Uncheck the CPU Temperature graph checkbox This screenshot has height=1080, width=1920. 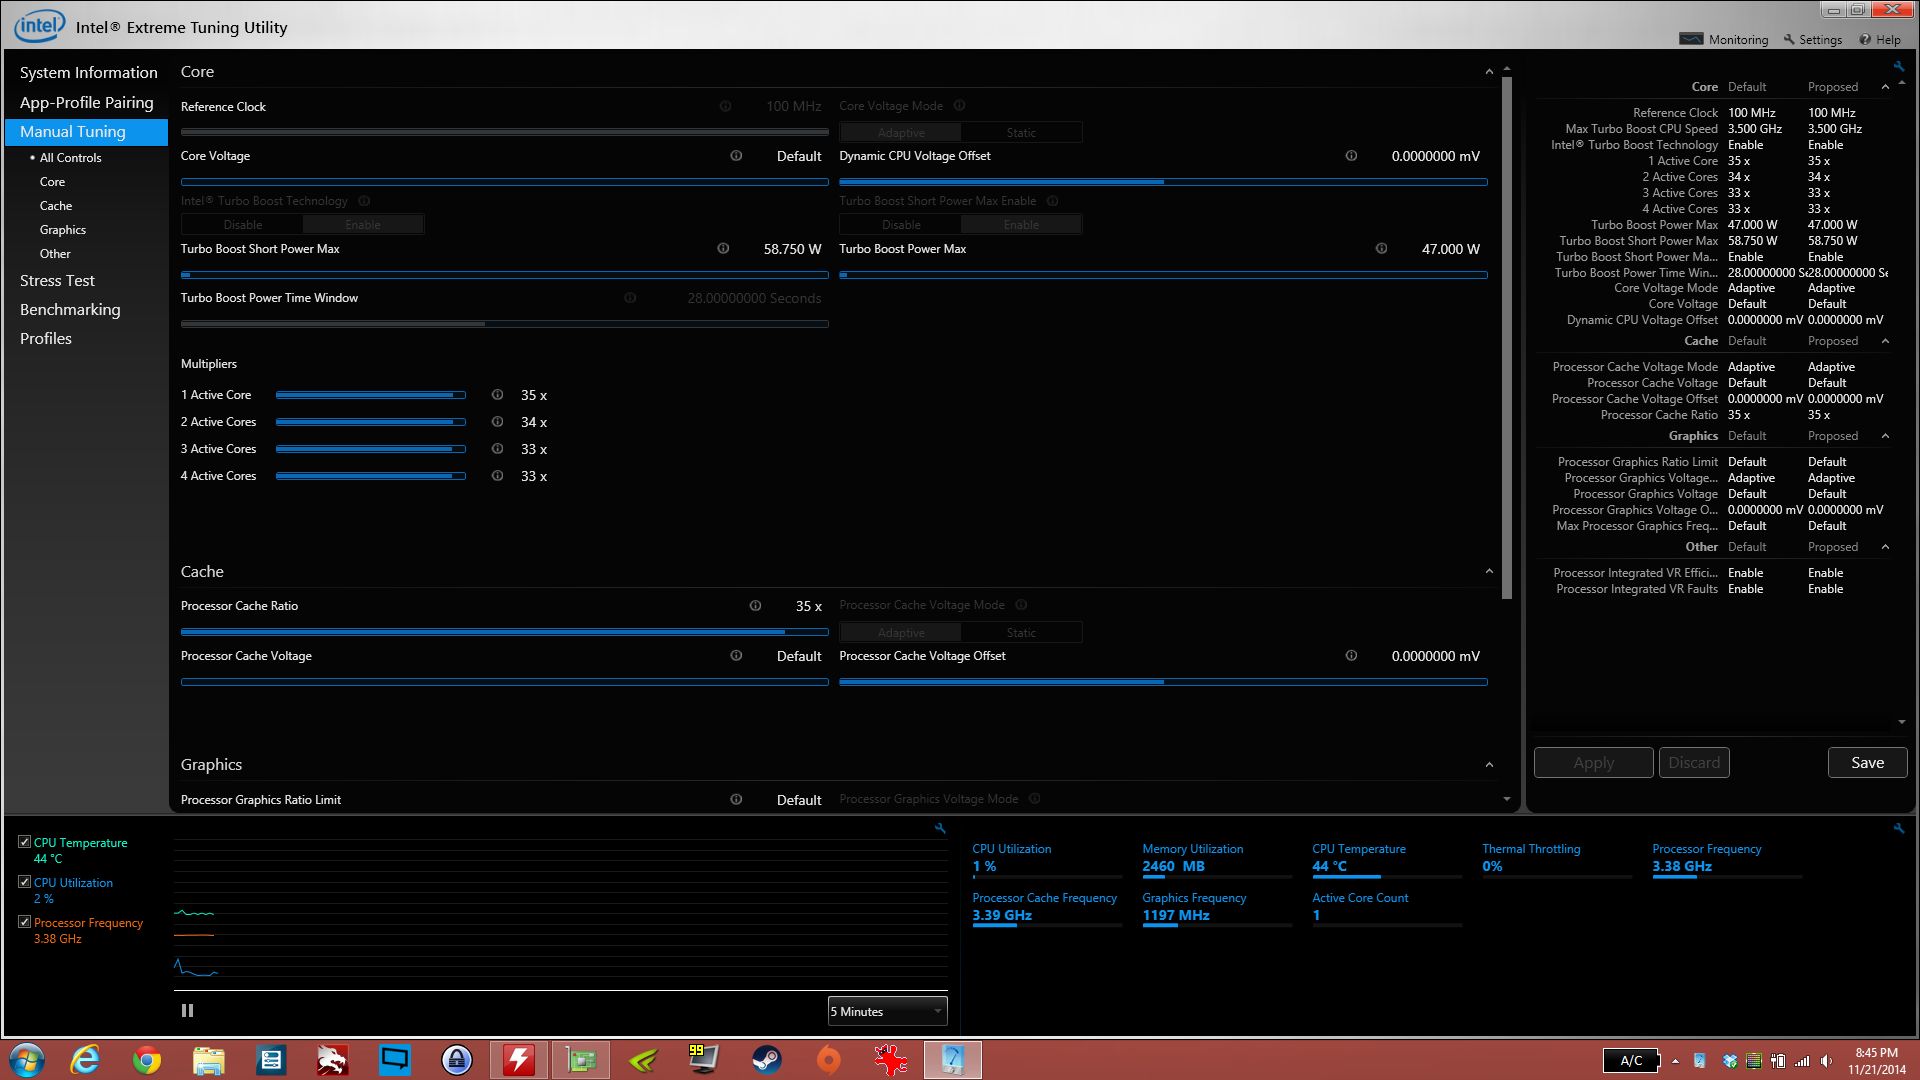pyautogui.click(x=25, y=842)
